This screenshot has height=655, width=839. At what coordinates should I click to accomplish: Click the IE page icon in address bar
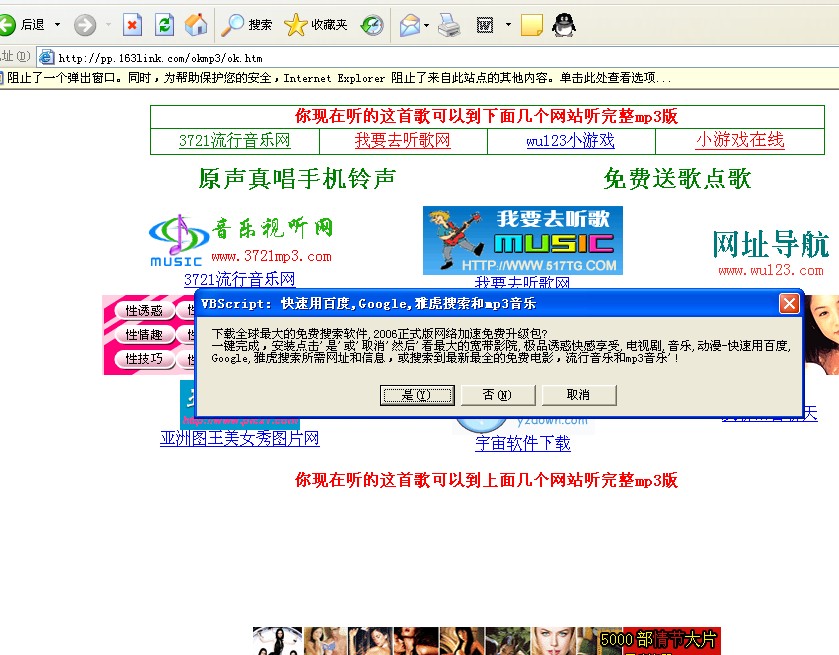[x=47, y=57]
